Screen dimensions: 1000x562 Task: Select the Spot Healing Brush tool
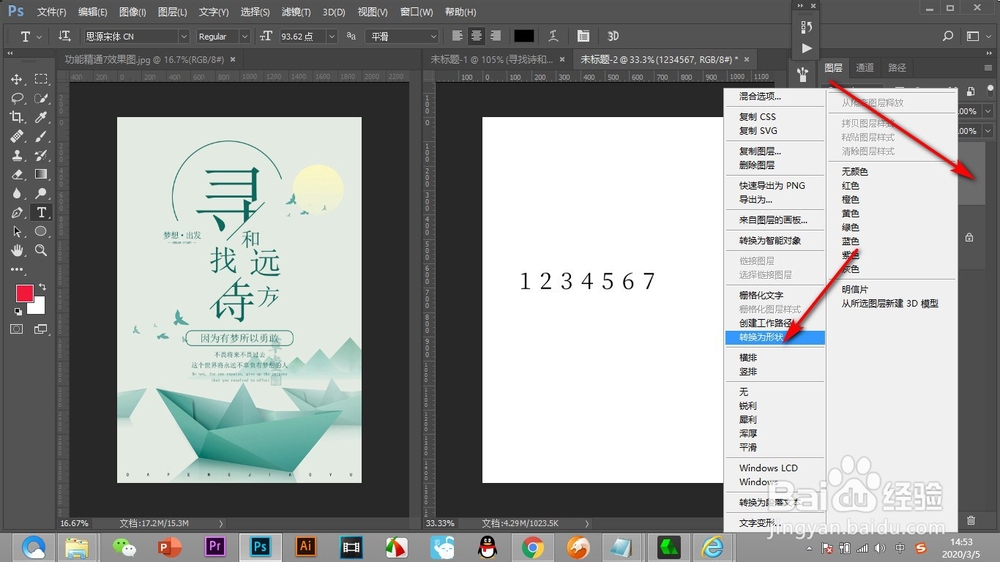[17, 137]
